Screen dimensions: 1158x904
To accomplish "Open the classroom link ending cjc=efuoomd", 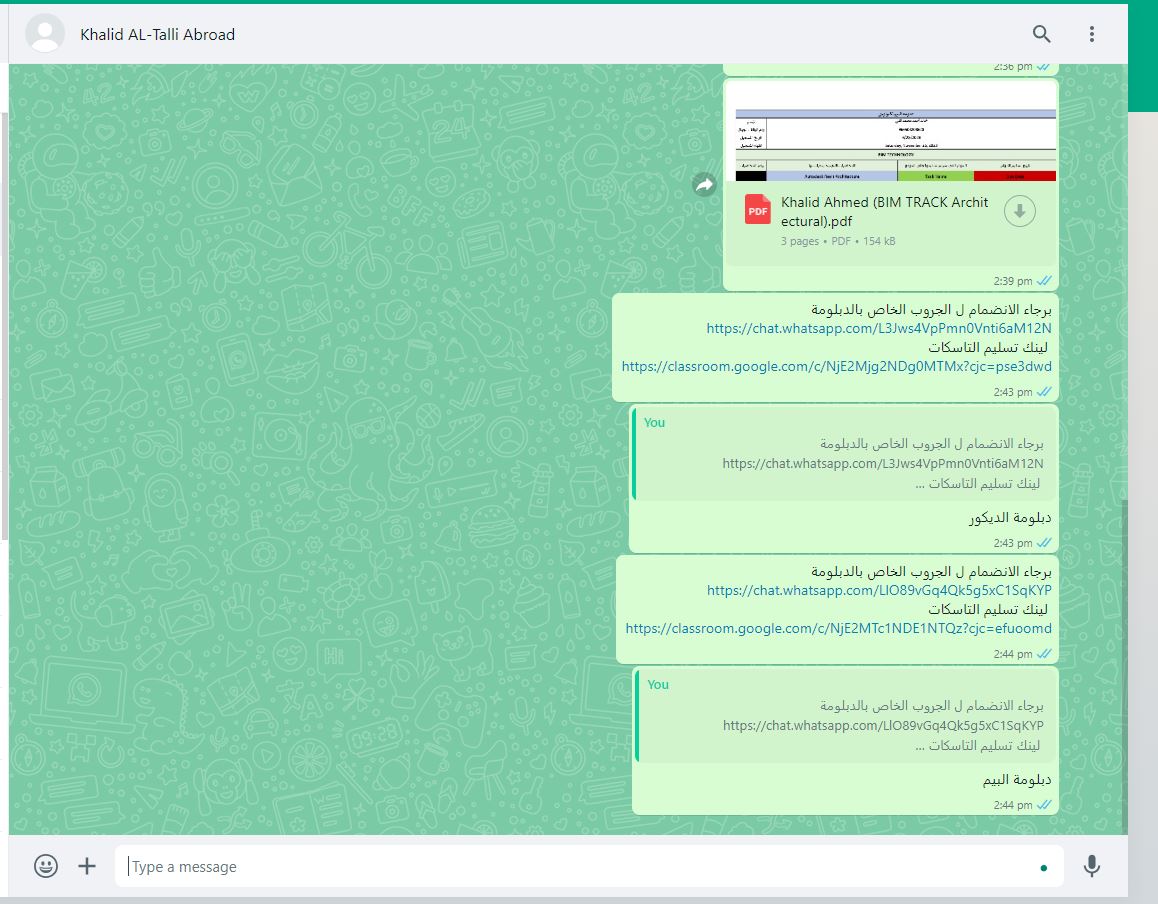I will coord(838,629).
